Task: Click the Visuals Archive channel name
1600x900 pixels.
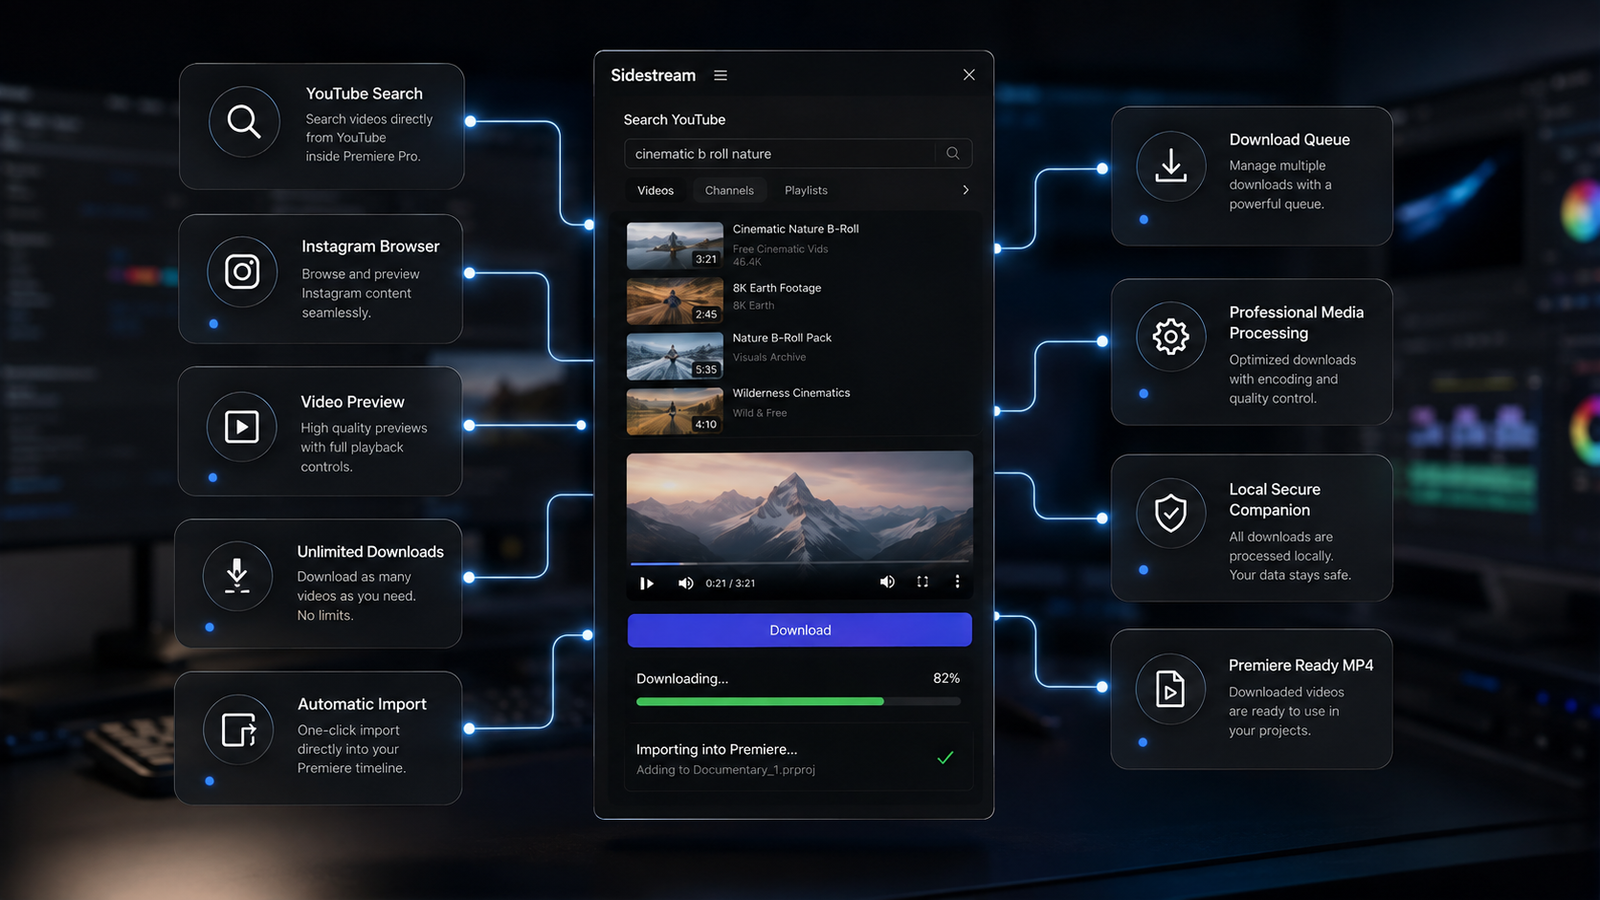Action: coord(769,357)
